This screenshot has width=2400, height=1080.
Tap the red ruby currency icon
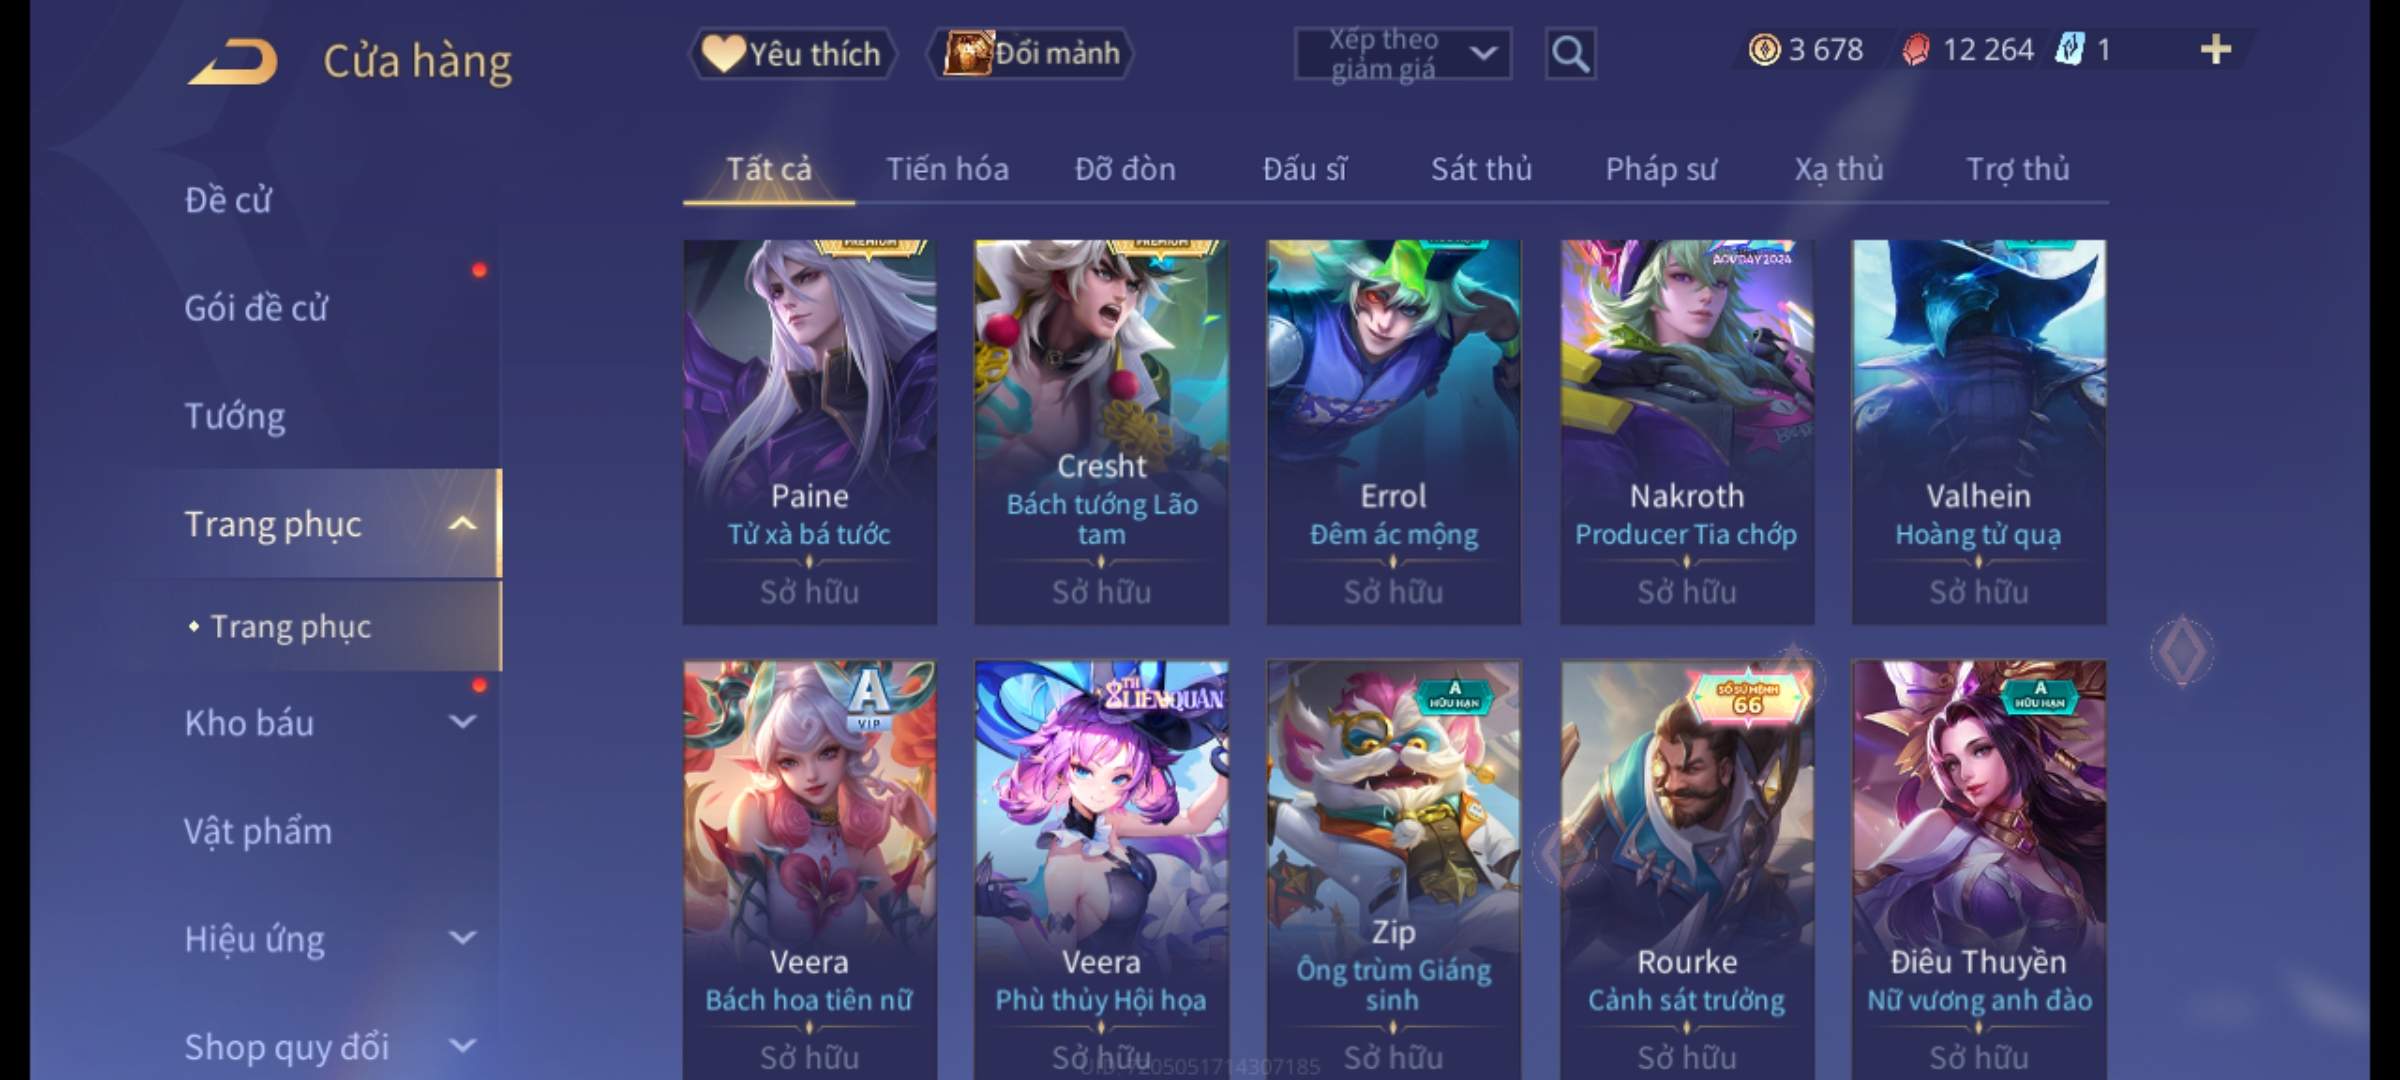coord(1915,50)
